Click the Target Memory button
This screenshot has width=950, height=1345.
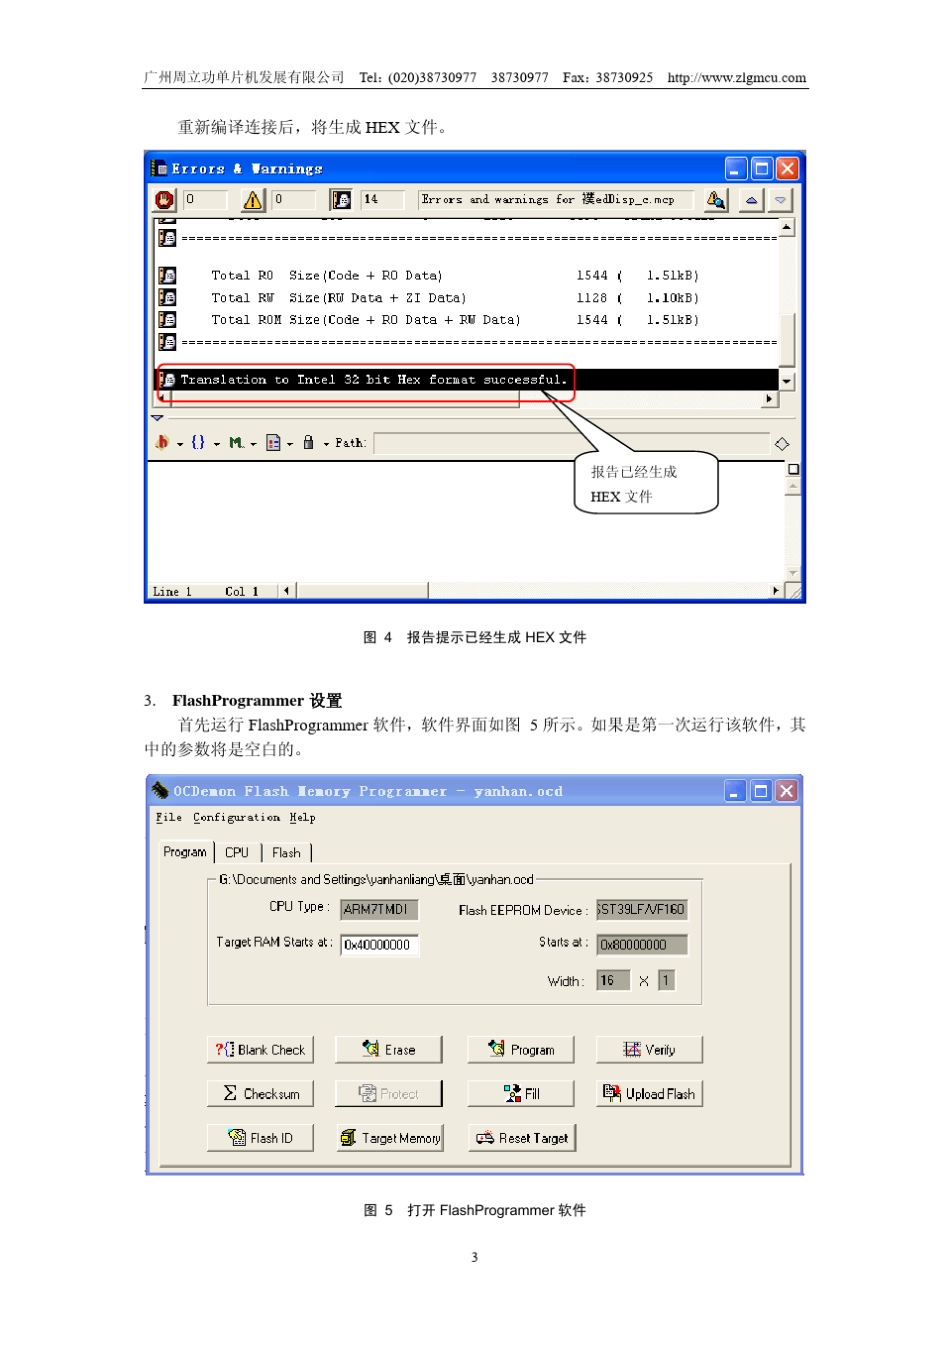pyautogui.click(x=389, y=1138)
